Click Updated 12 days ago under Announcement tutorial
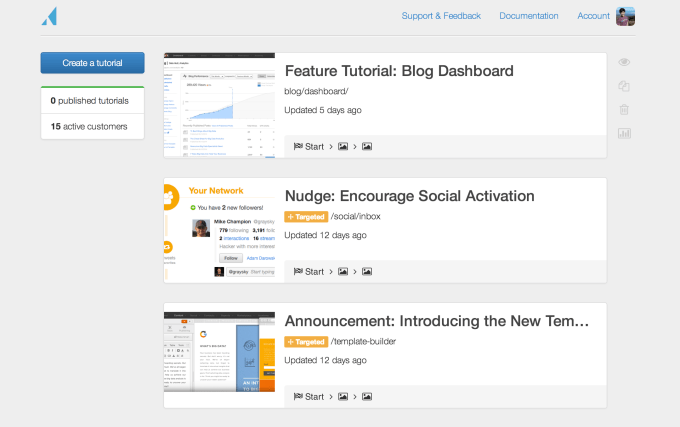The height and width of the screenshot is (427, 680). tap(325, 361)
